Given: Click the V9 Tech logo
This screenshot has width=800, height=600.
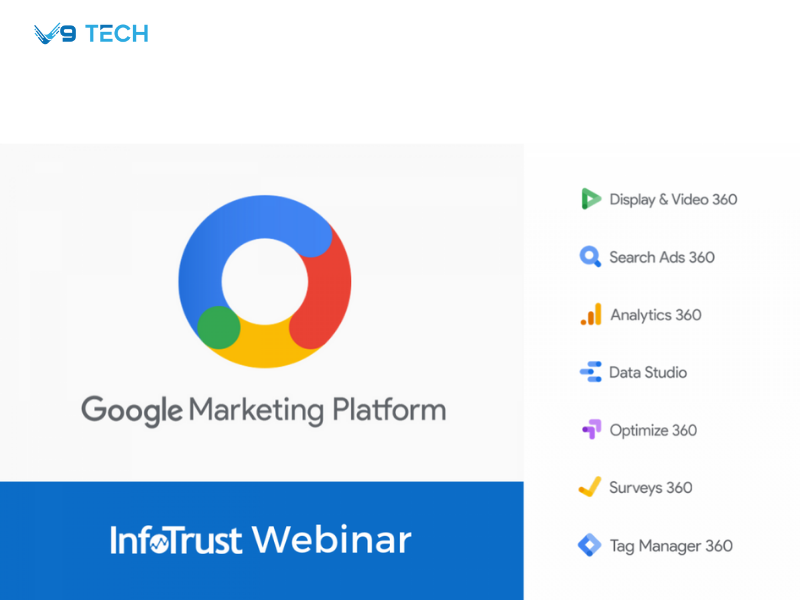Looking at the screenshot, I should (89, 32).
